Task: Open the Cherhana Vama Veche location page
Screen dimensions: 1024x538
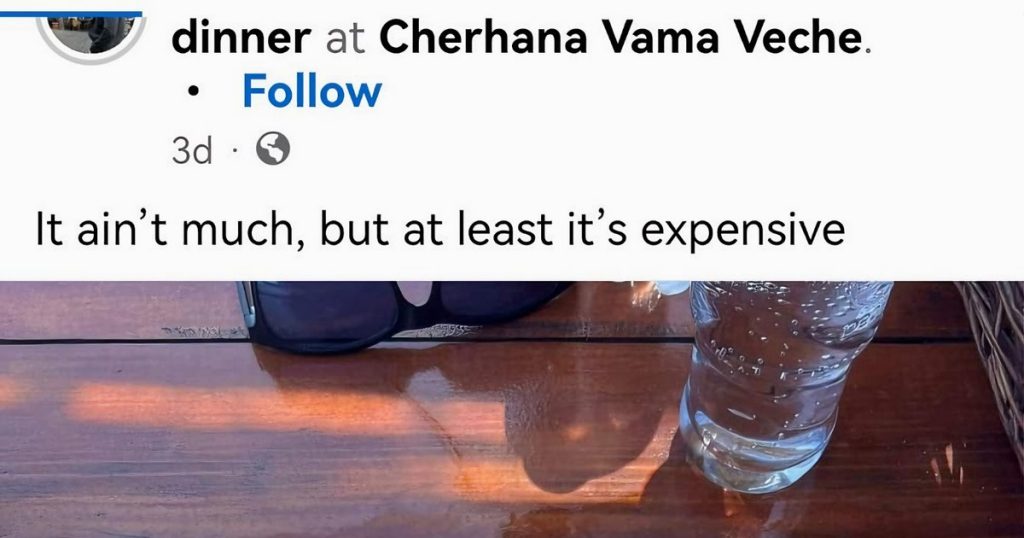Action: [621, 38]
